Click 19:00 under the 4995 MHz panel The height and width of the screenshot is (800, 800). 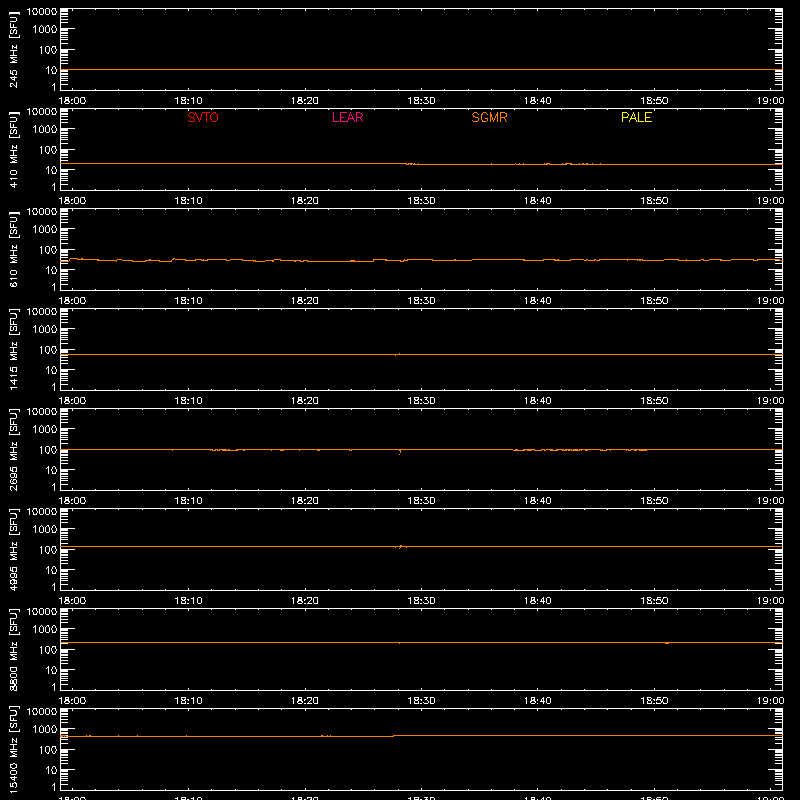pos(770,601)
